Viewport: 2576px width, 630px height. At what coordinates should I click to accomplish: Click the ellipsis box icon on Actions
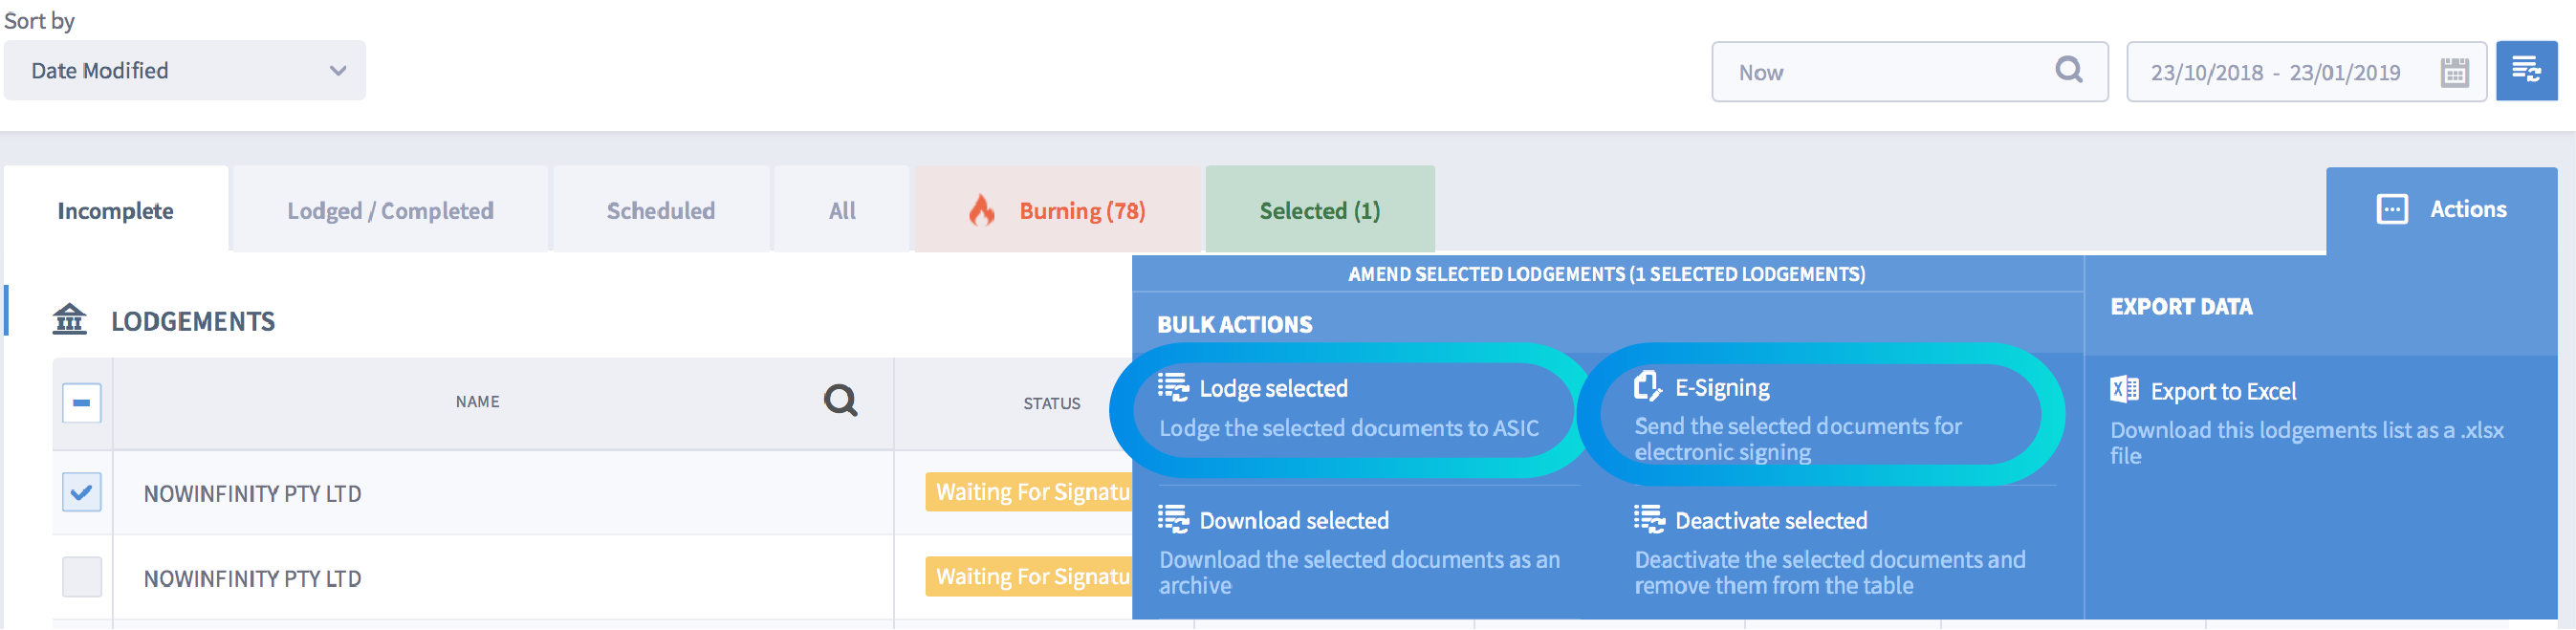click(2392, 209)
